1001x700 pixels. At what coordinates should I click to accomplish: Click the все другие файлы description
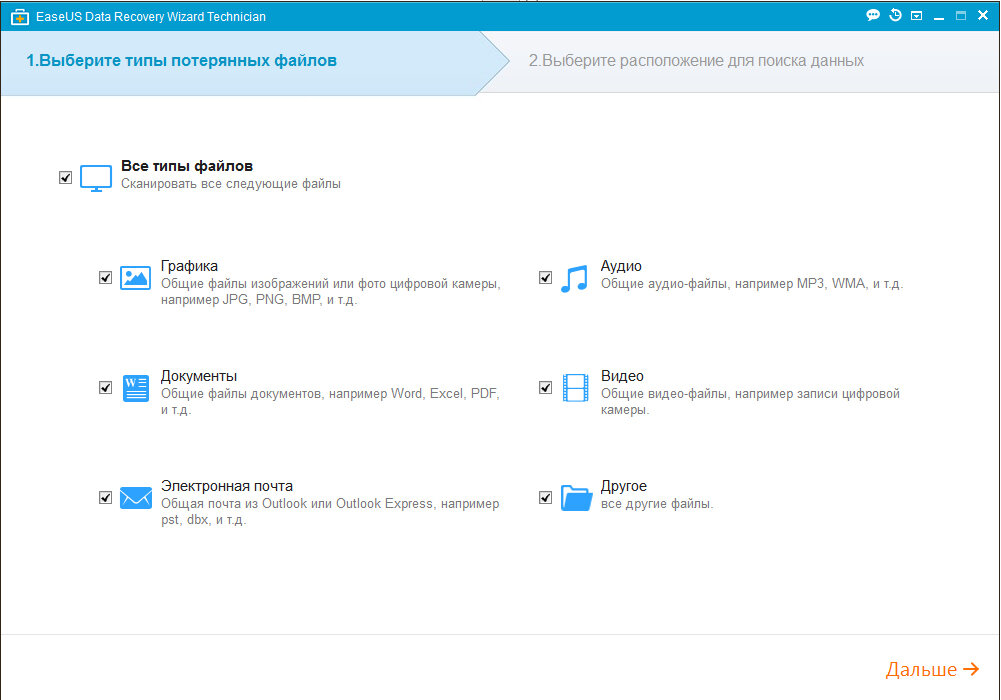657,503
